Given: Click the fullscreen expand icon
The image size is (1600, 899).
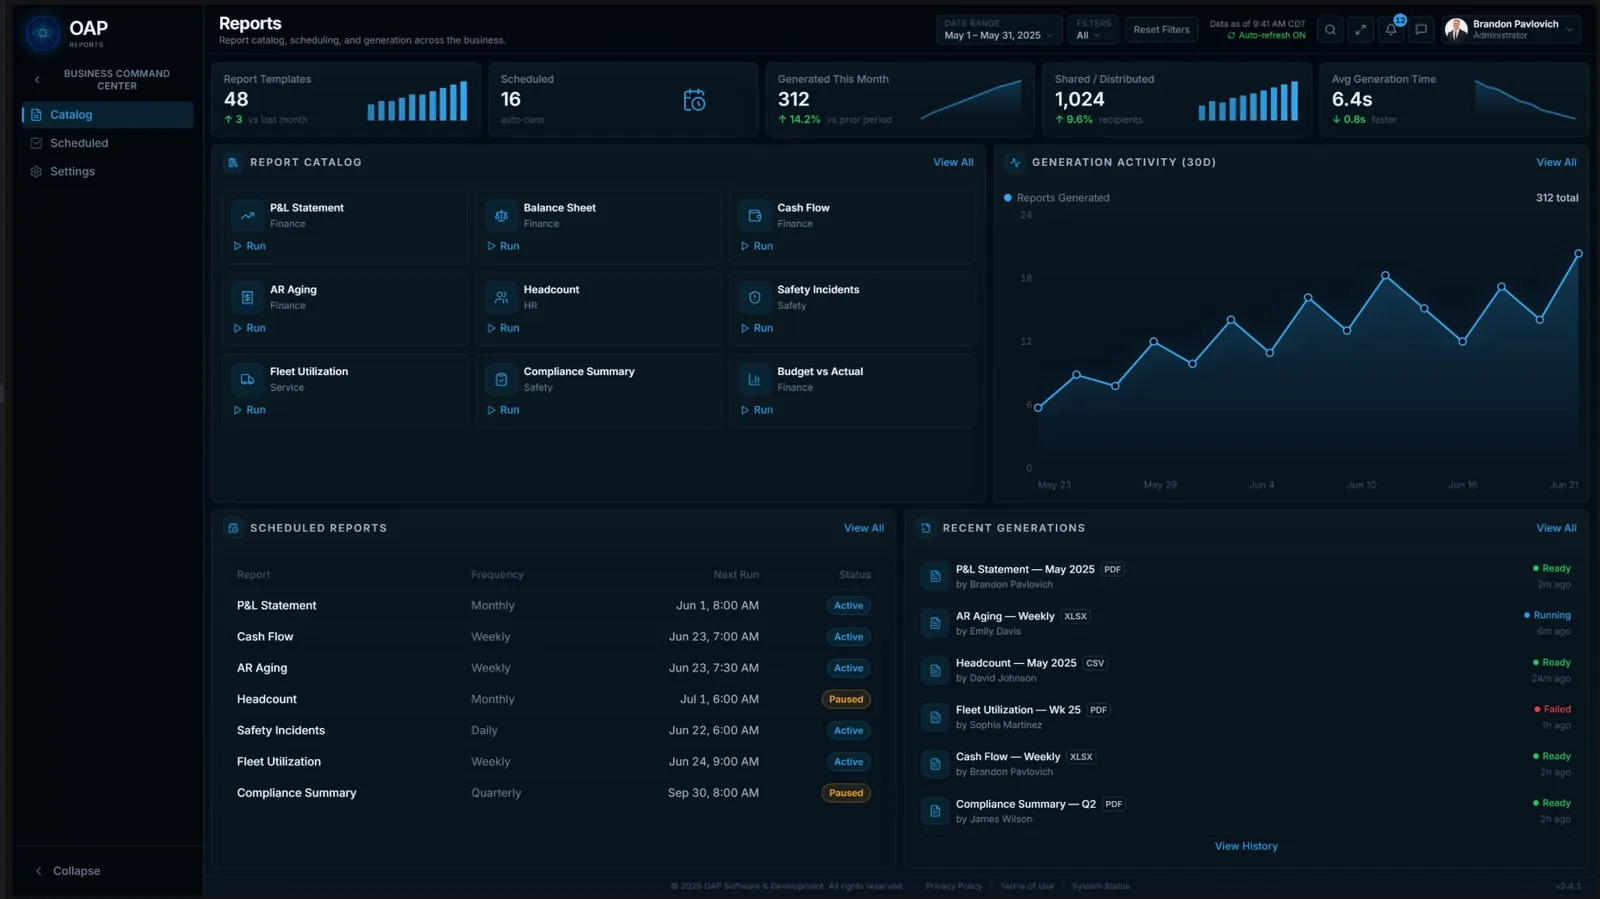Looking at the screenshot, I should pyautogui.click(x=1360, y=30).
